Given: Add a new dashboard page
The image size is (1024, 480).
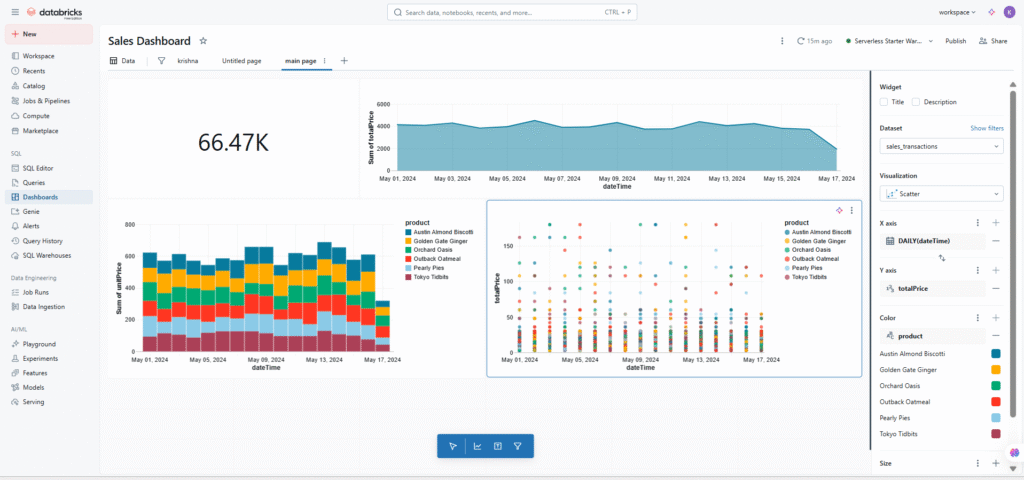Looking at the screenshot, I should [x=344, y=61].
